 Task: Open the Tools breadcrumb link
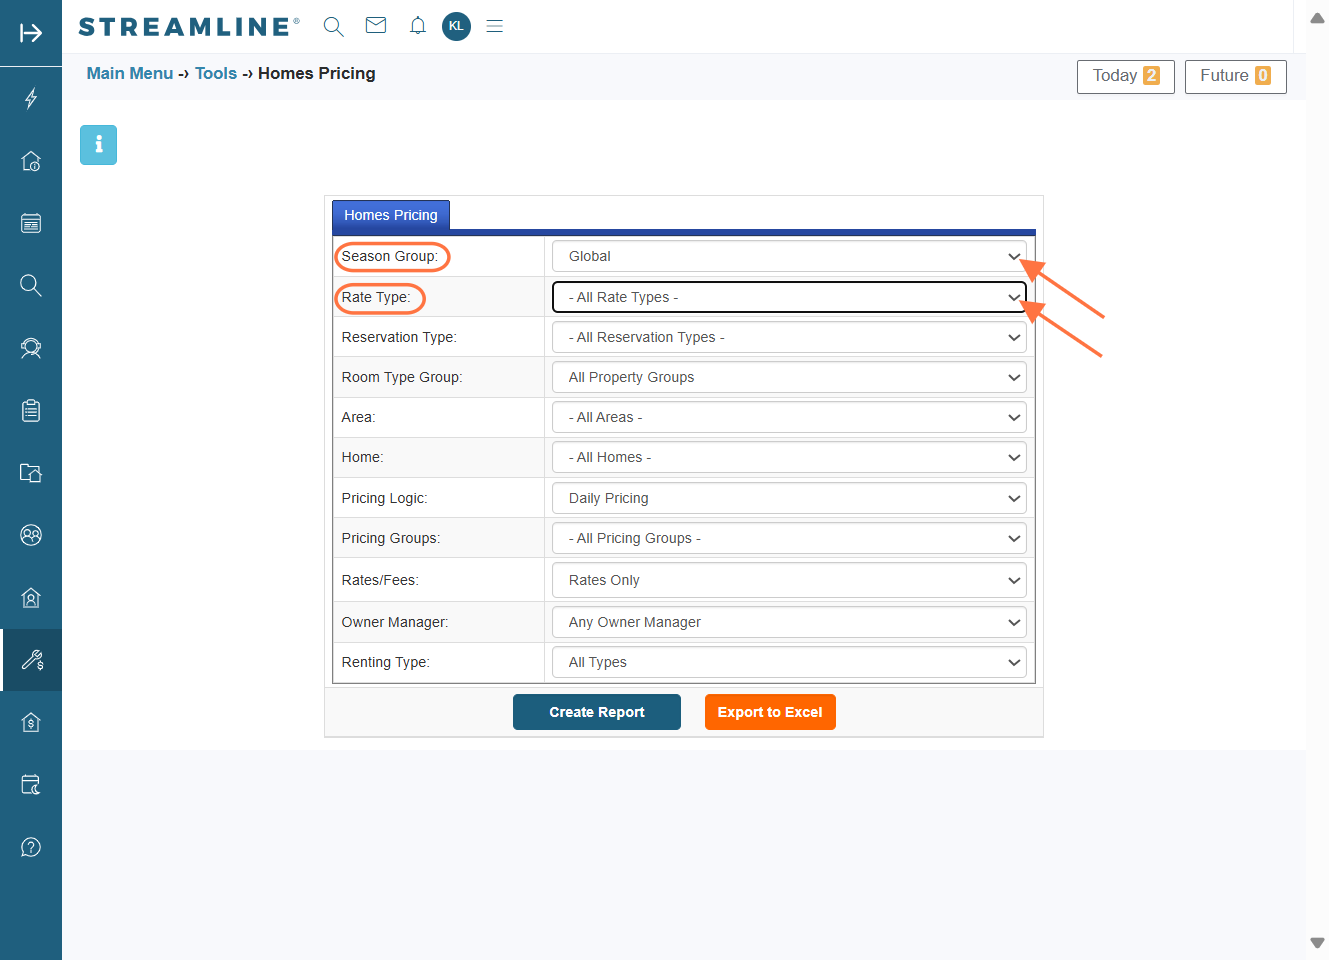click(x=216, y=73)
